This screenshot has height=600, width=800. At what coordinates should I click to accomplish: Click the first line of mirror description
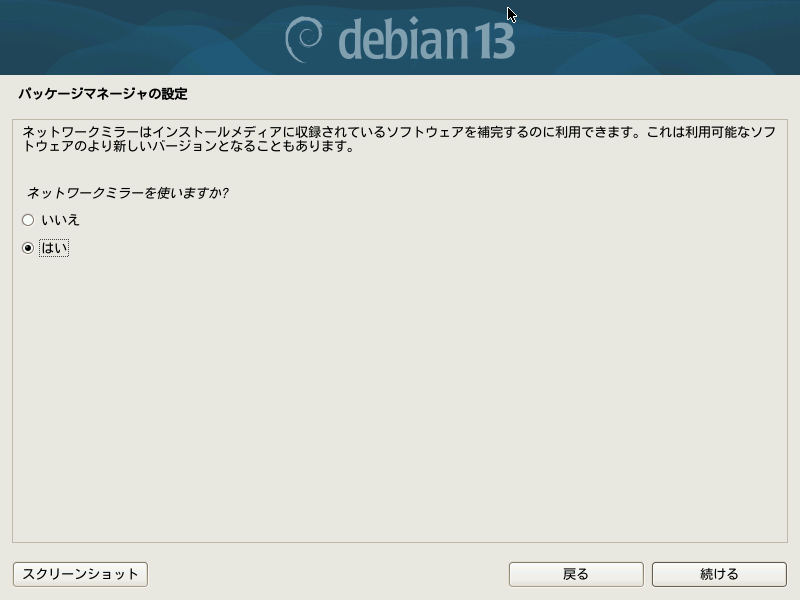399,132
